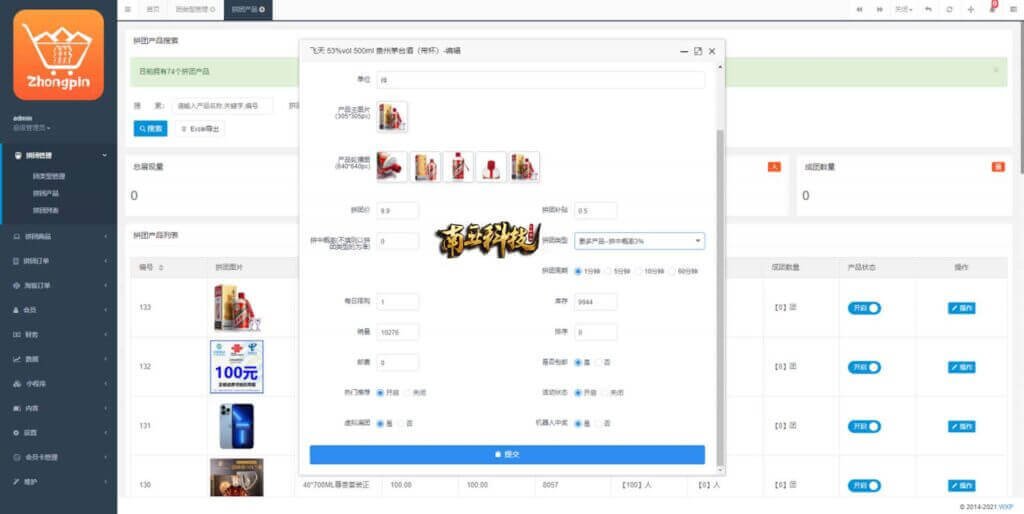Click the back arrow icon in top toolbar
This screenshot has width=1024, height=514.
coord(928,9)
